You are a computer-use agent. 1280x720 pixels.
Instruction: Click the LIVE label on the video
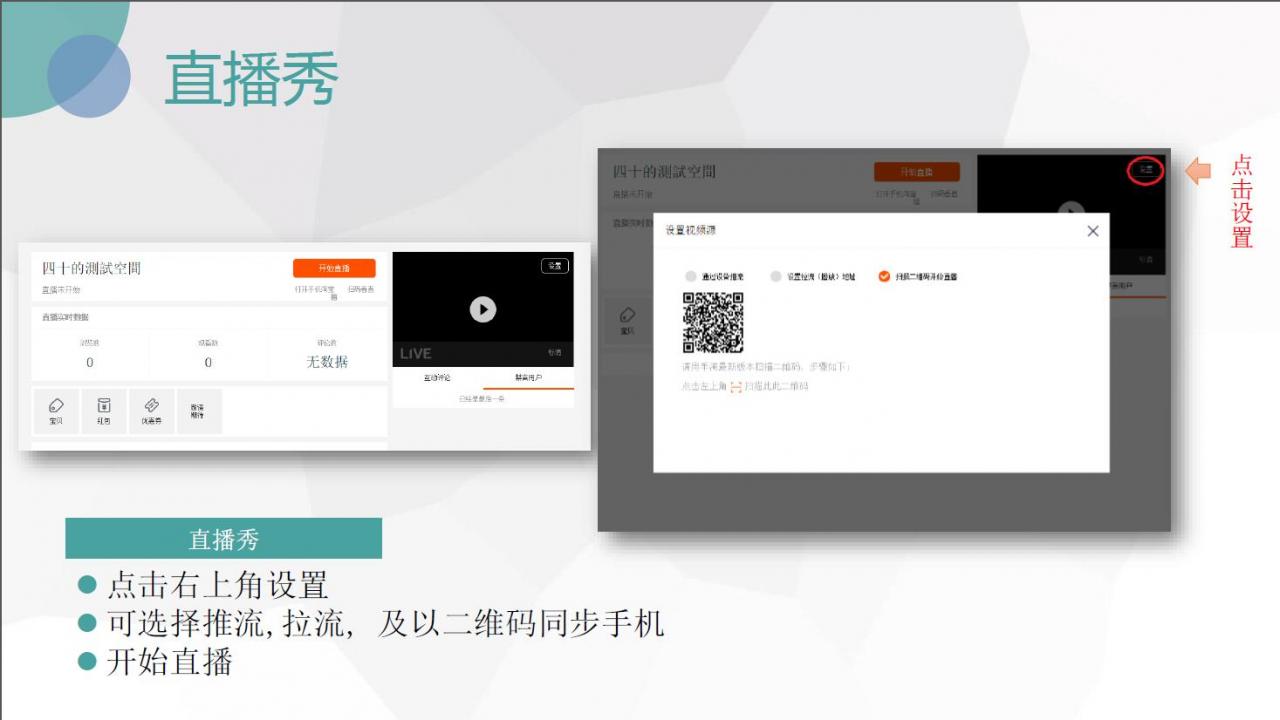click(416, 354)
